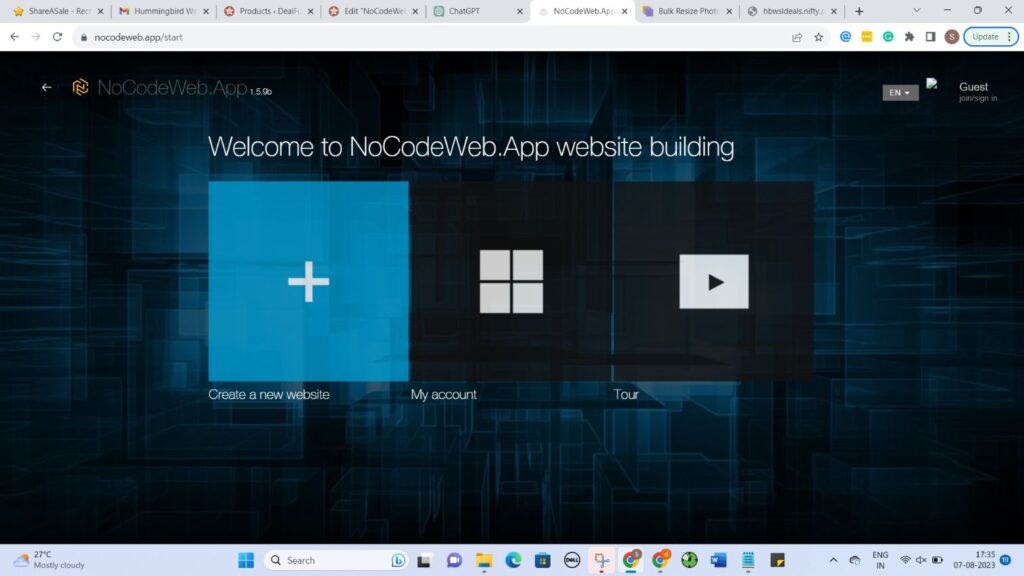1024x576 pixels.
Task: Open Notepad from the taskbar
Action: pos(748,560)
